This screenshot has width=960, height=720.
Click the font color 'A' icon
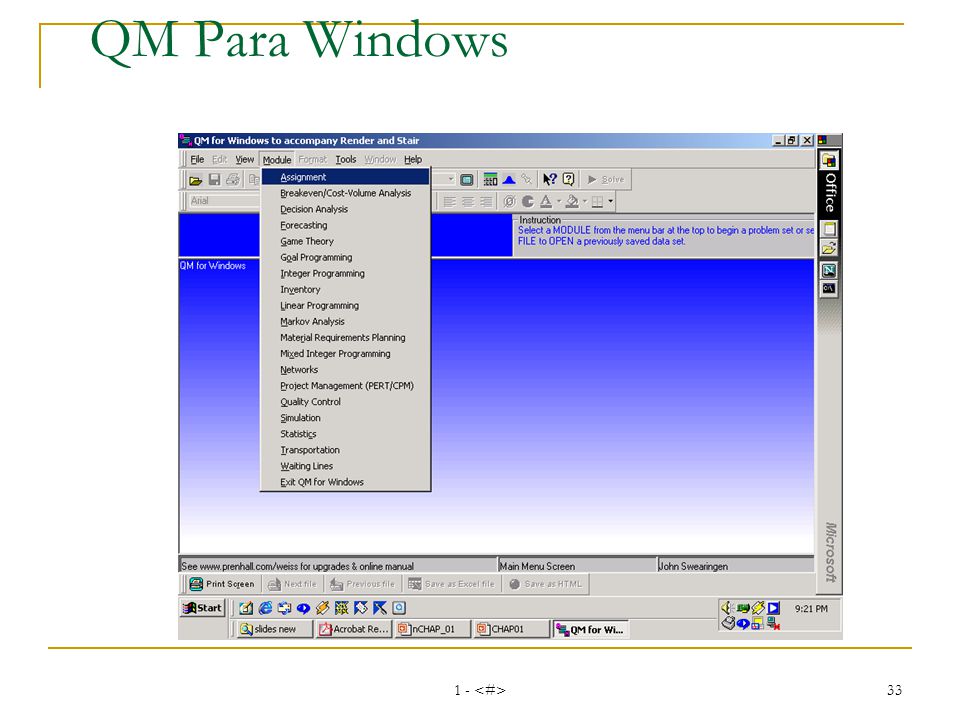(546, 201)
